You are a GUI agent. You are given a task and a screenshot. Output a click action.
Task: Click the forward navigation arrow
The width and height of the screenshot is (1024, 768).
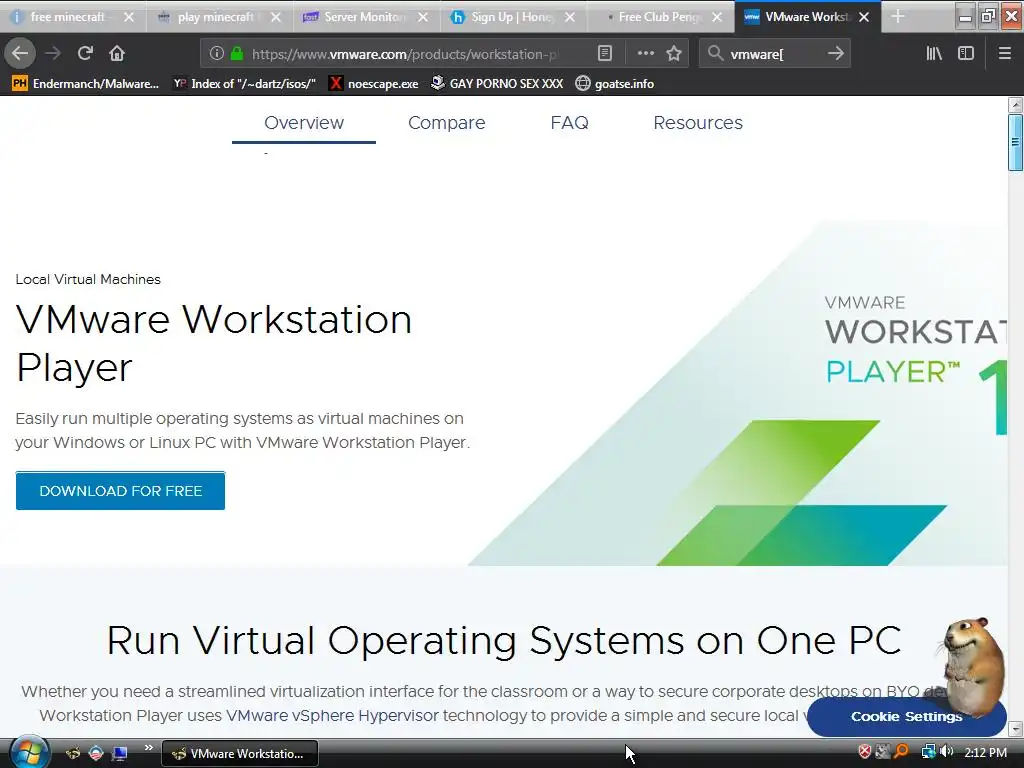click(x=53, y=54)
